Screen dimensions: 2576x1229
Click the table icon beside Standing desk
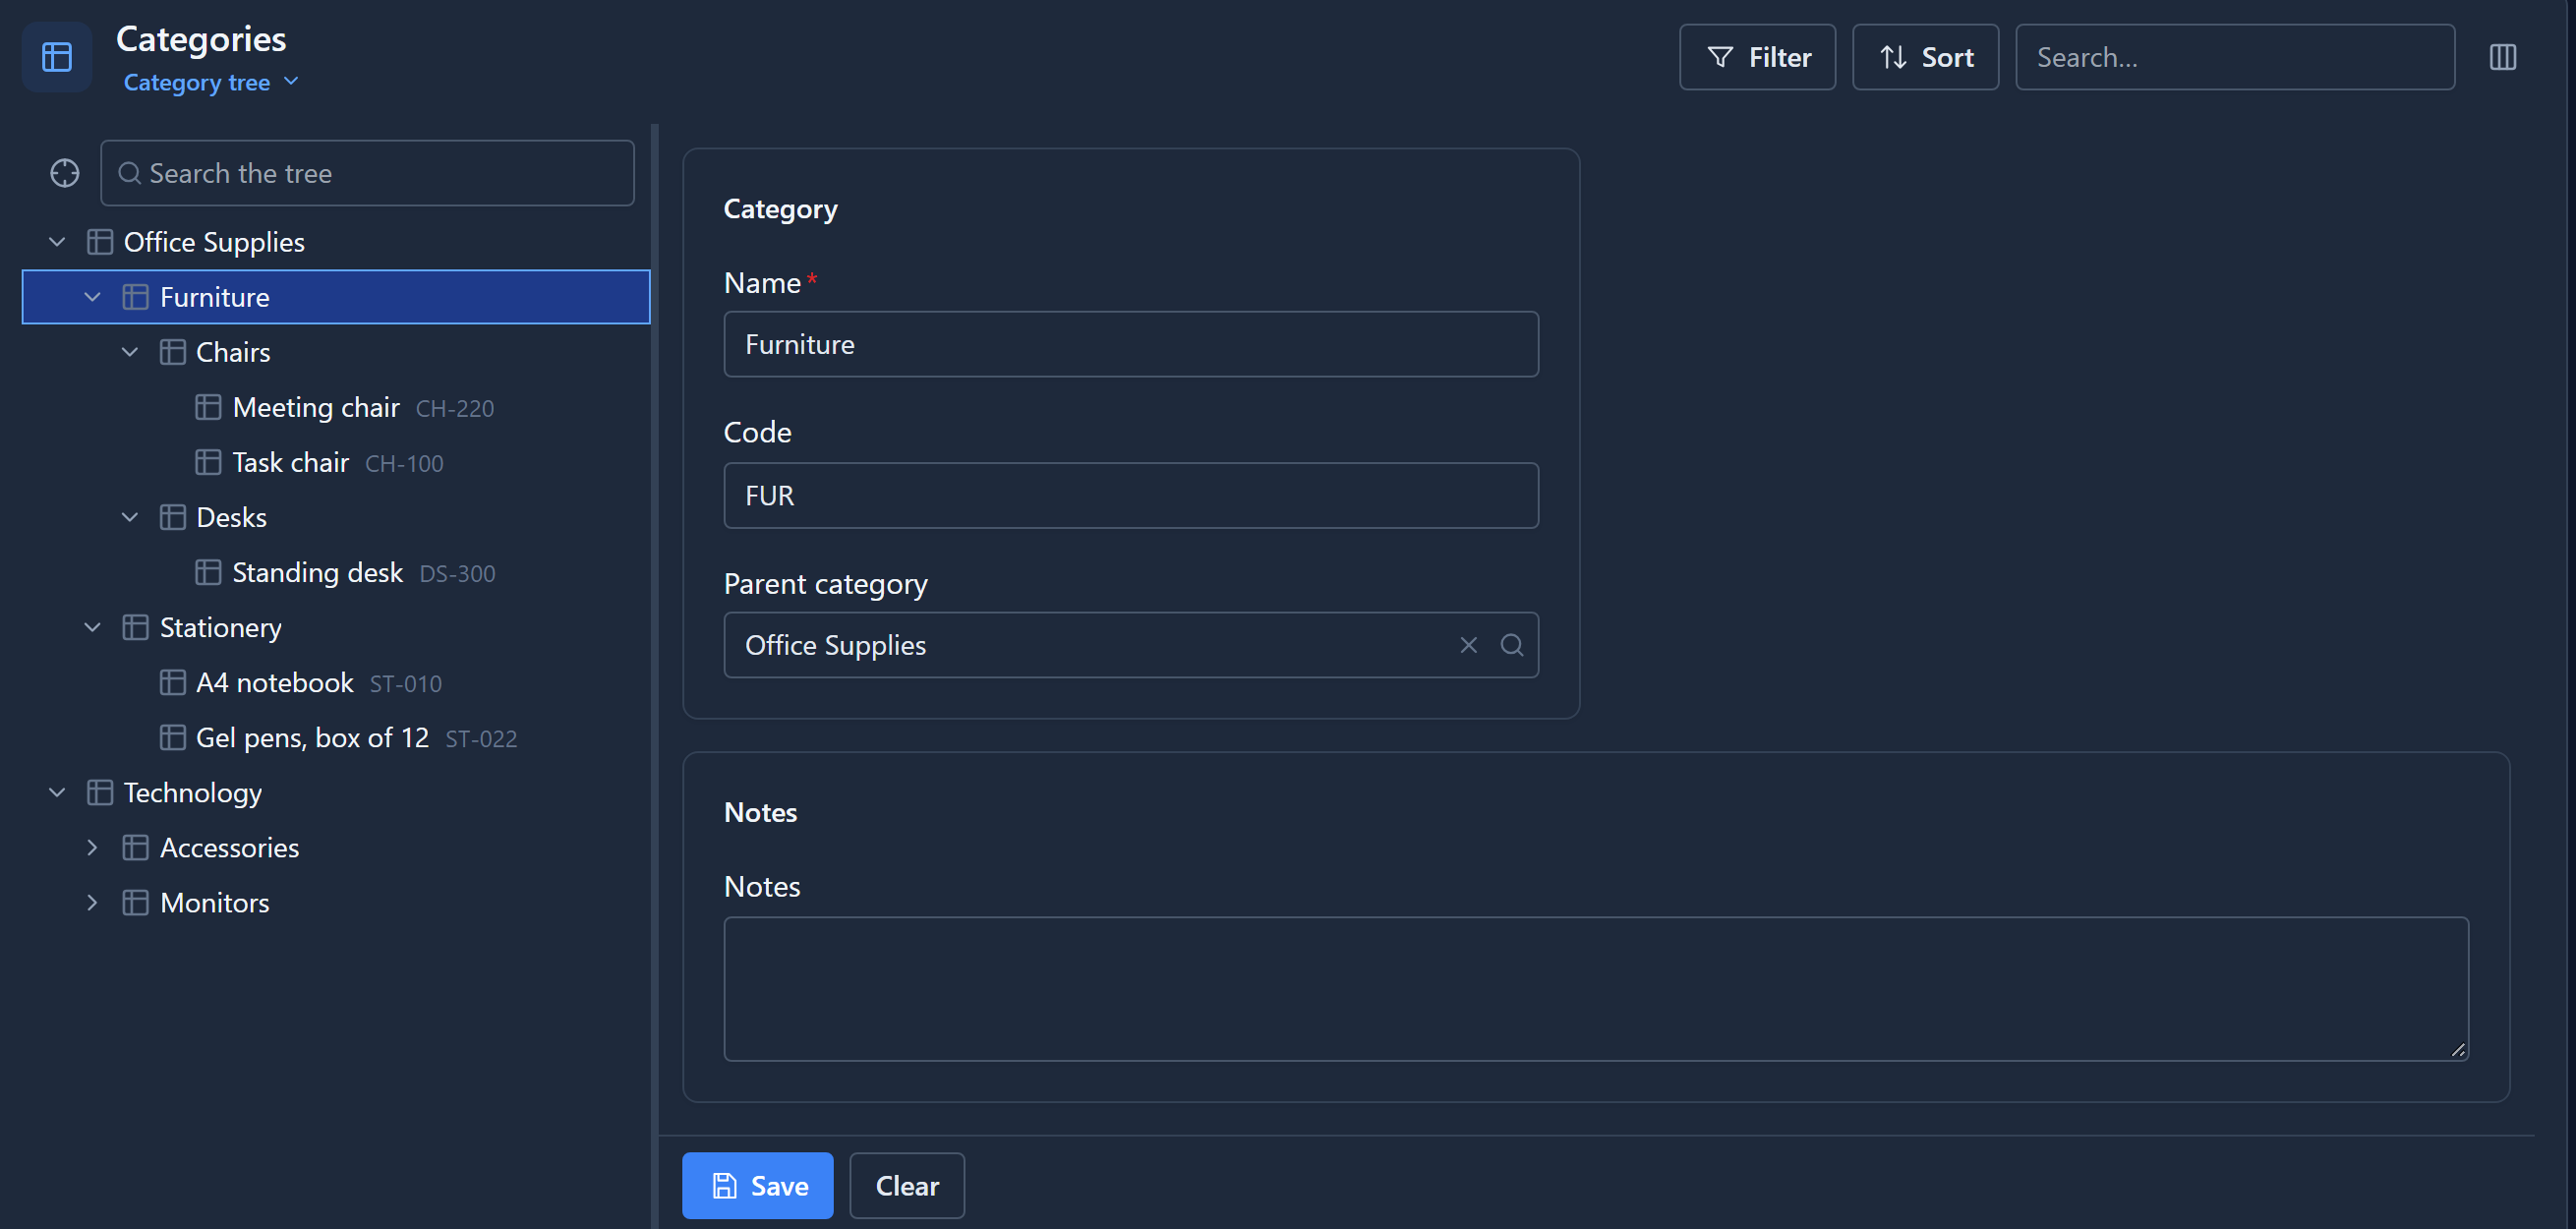(208, 572)
